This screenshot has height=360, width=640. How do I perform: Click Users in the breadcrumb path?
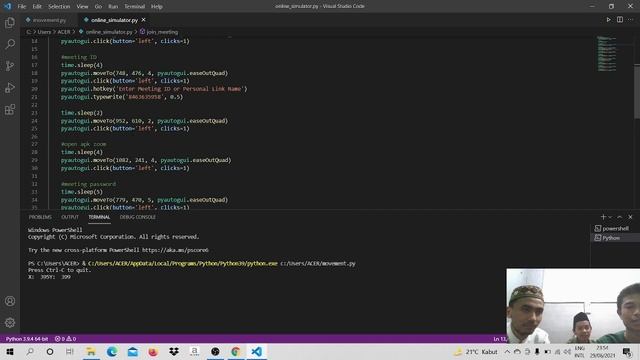(44, 32)
